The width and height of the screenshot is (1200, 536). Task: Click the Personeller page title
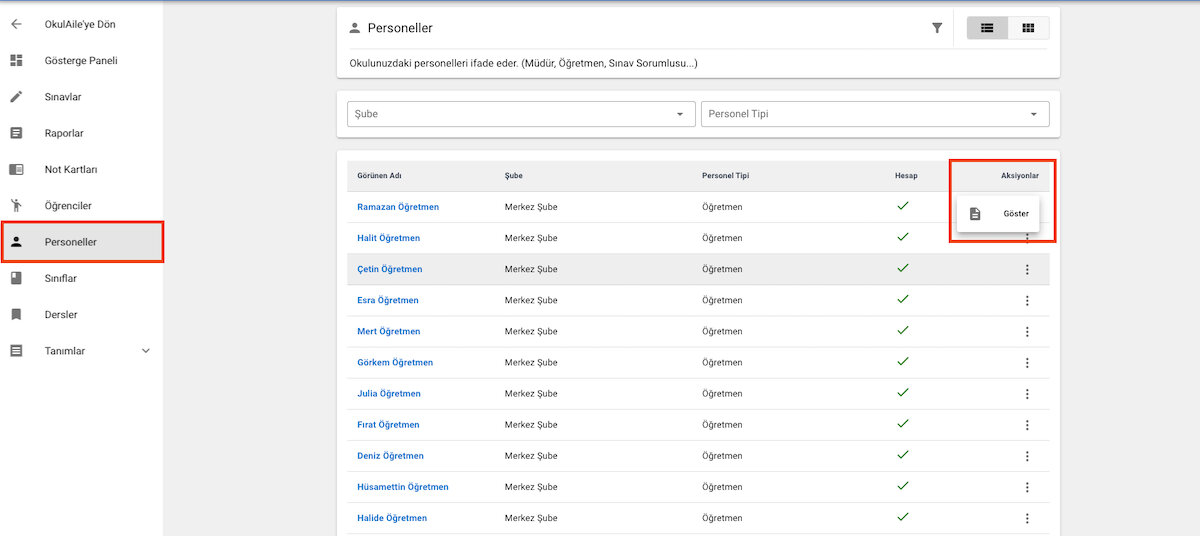(x=400, y=28)
